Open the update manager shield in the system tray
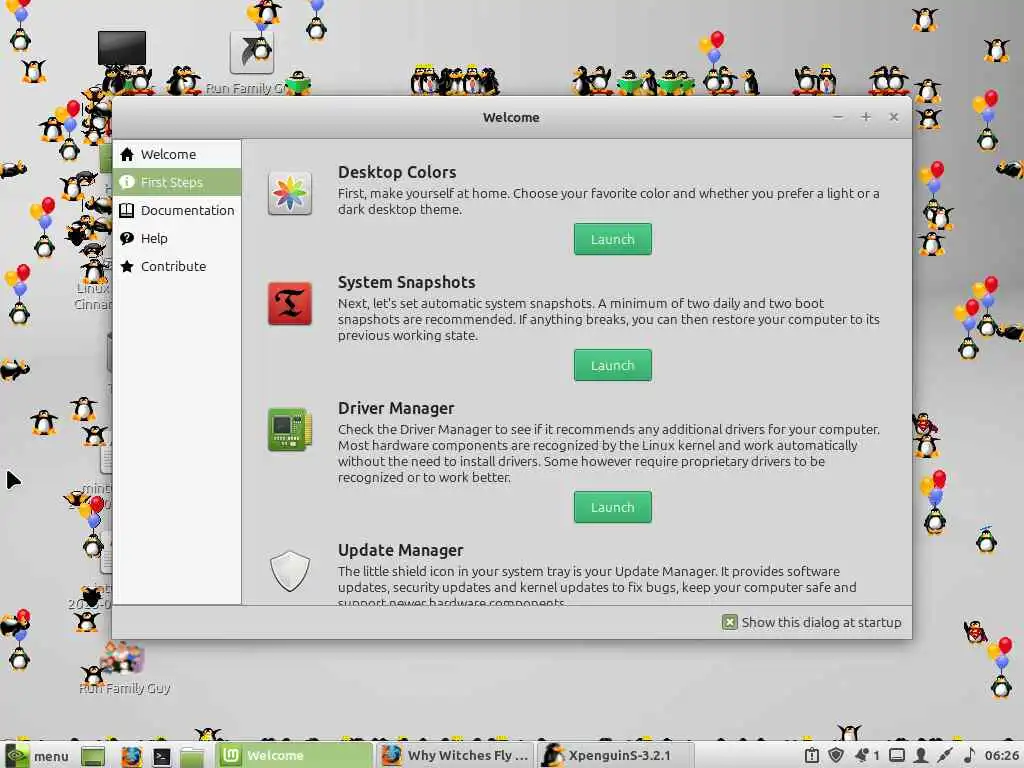 coord(835,756)
